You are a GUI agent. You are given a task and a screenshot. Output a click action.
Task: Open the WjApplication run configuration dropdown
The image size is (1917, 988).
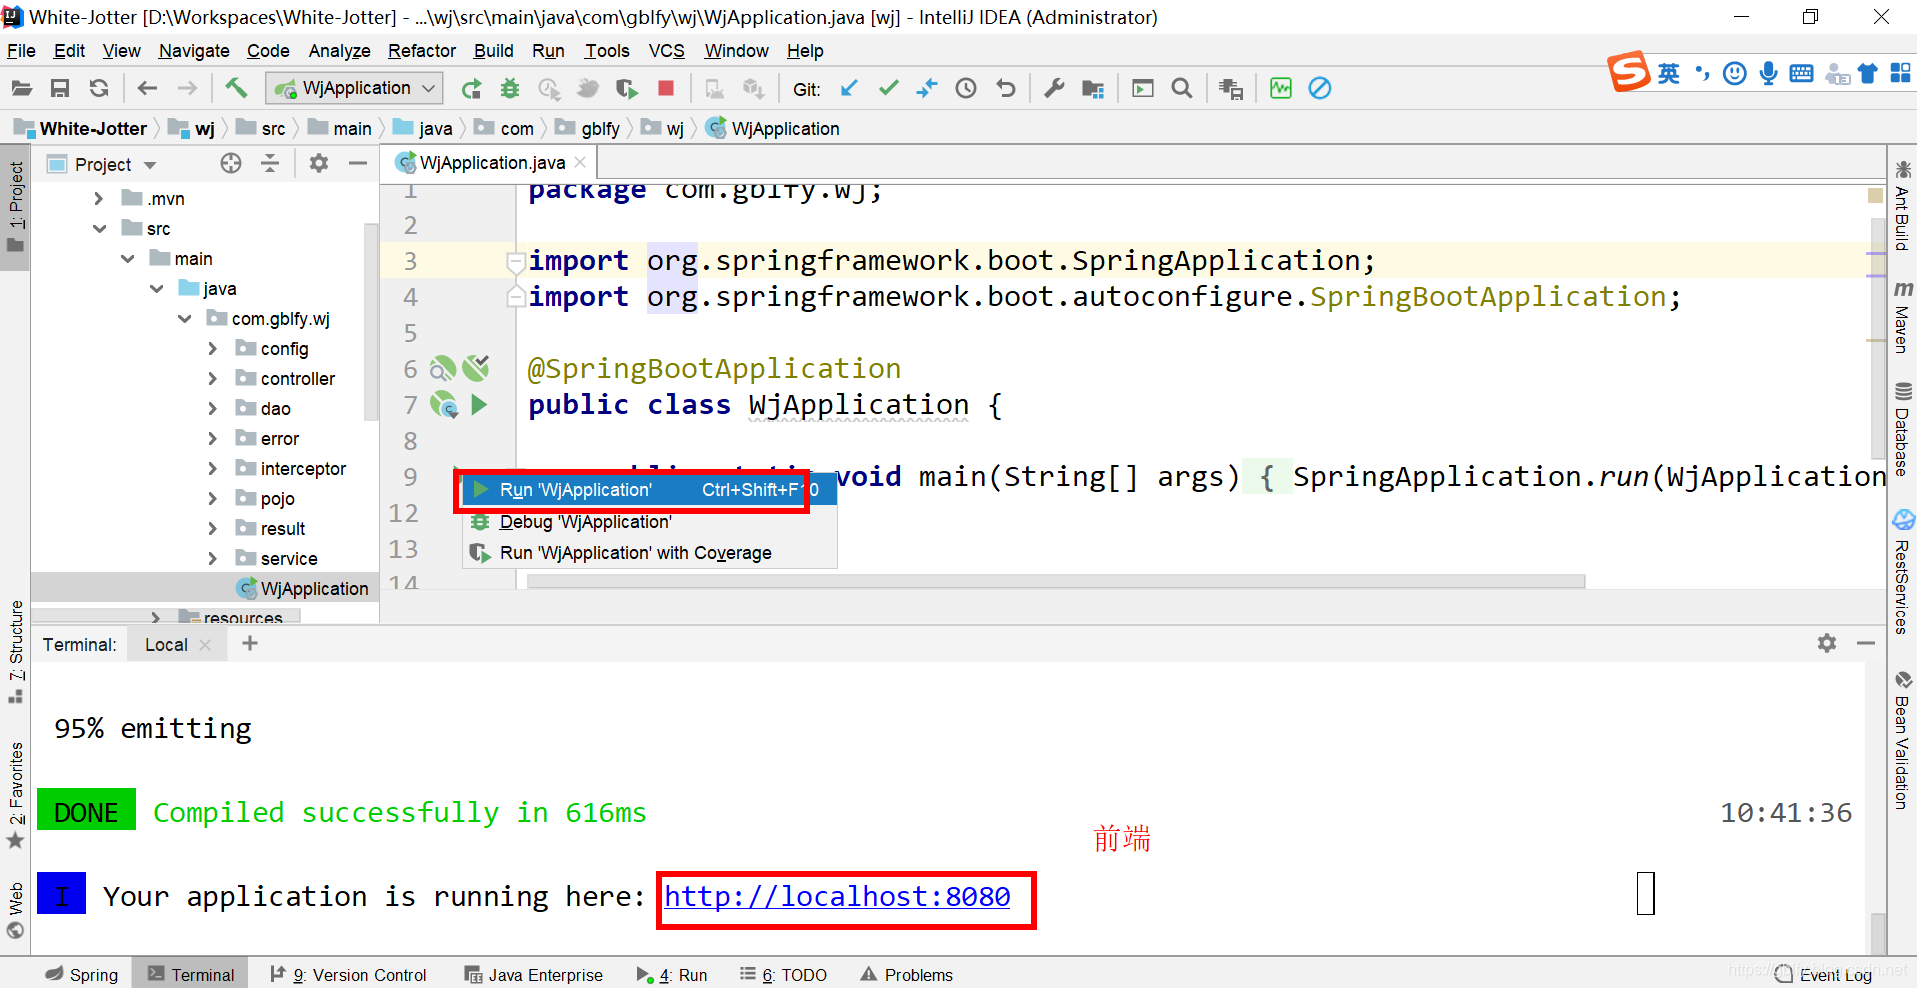354,88
